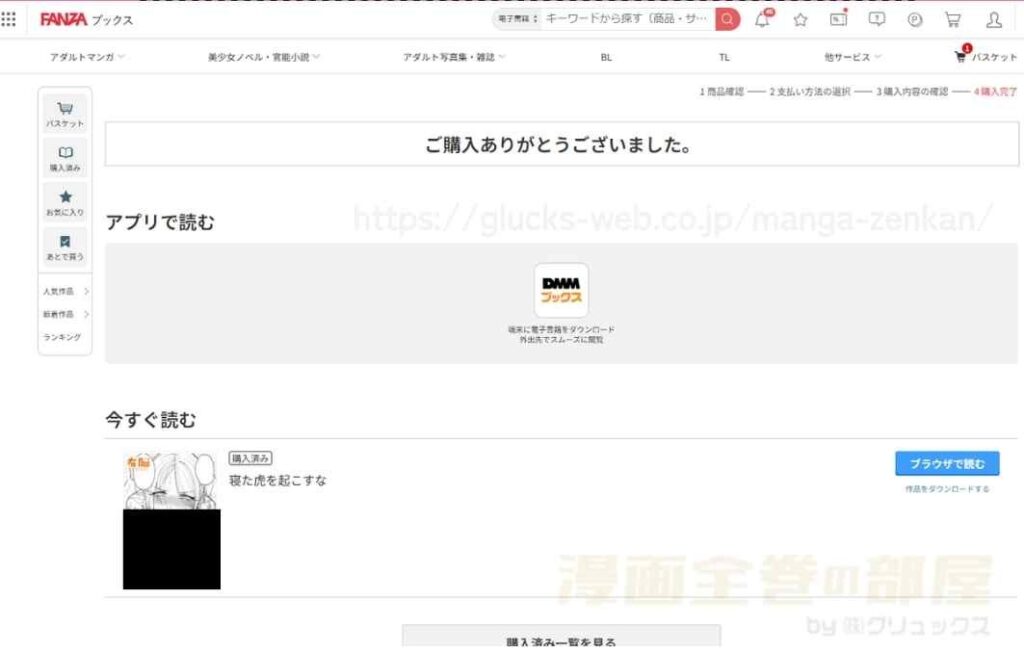
Task: Click 購入済み badge label
Action: click(x=250, y=458)
